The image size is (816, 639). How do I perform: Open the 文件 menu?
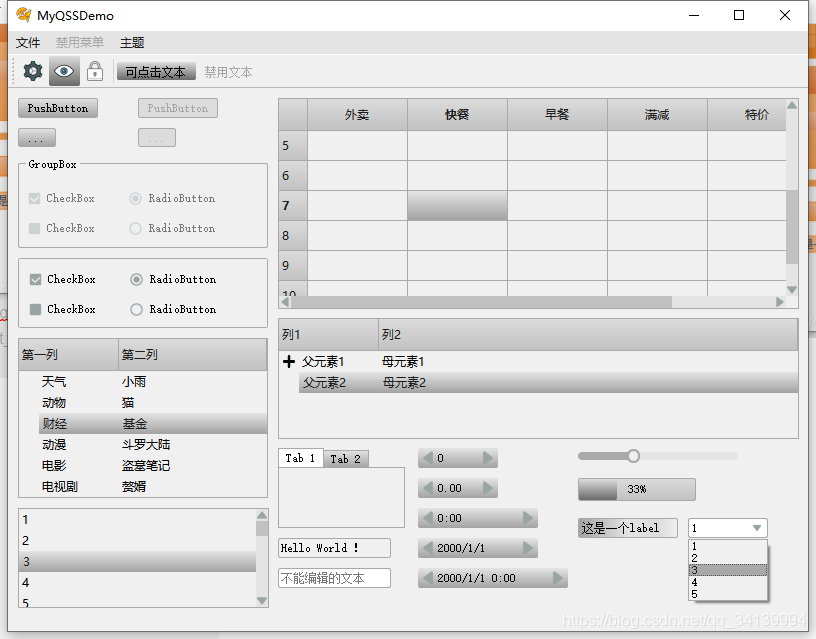28,43
